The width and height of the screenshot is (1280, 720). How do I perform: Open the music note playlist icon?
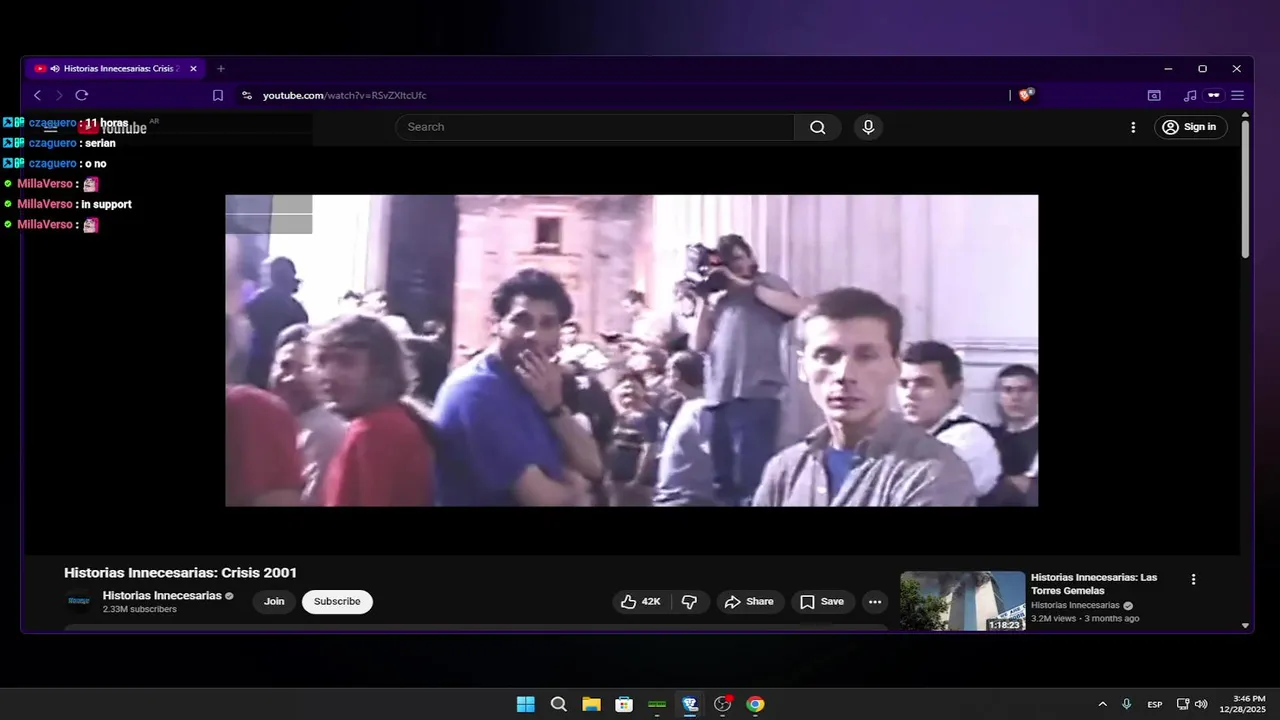pyautogui.click(x=1189, y=95)
